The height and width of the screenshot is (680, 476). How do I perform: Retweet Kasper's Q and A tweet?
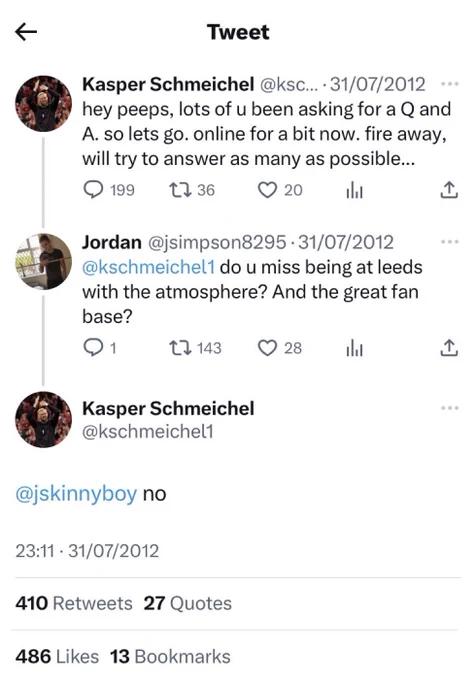pyautogui.click(x=192, y=190)
